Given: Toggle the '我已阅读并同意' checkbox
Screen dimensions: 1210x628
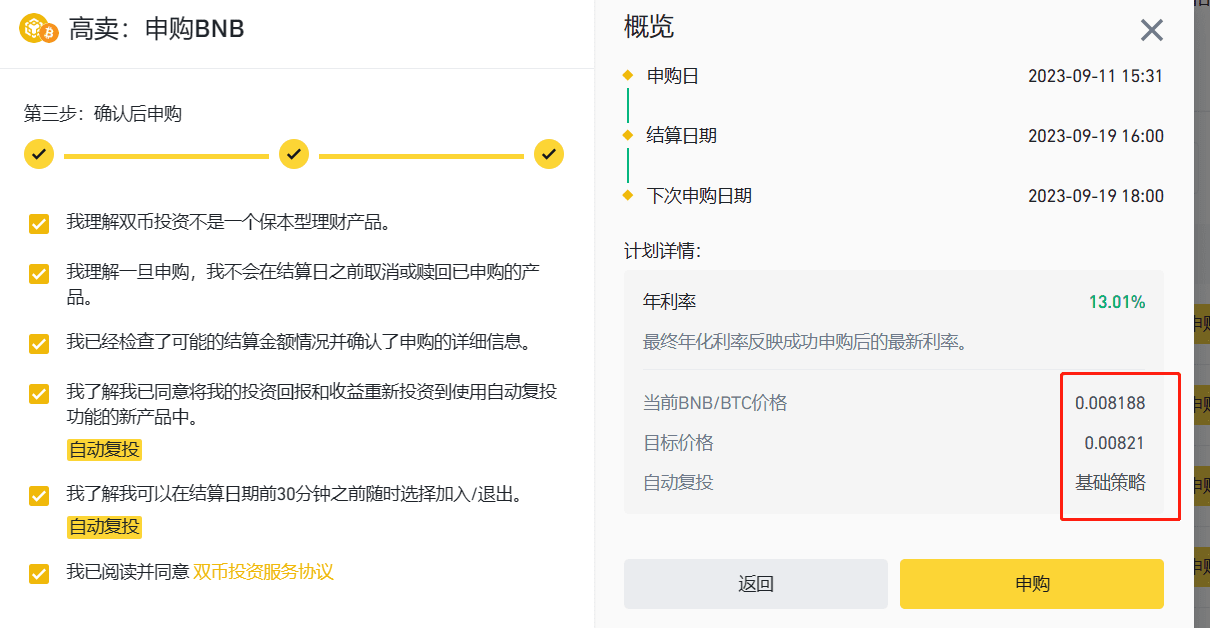Looking at the screenshot, I should pyautogui.click(x=39, y=573).
